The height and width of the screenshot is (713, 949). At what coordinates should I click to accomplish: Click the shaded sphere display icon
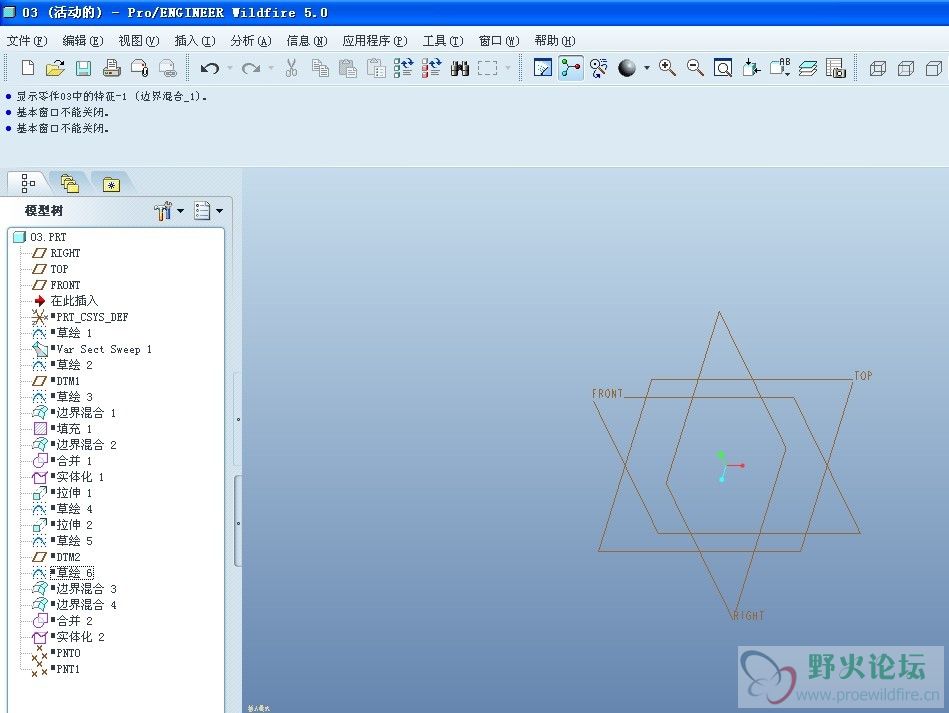(627, 68)
